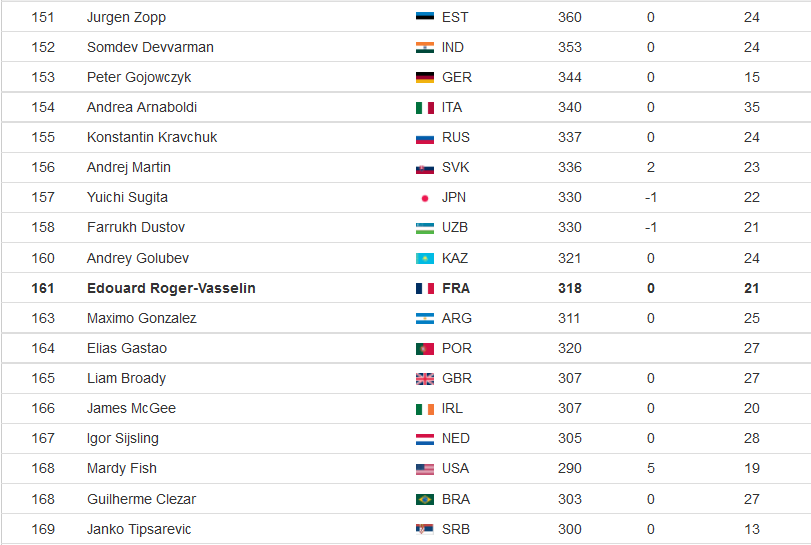
Task: Click the rank number 157
Action: (x=43, y=198)
